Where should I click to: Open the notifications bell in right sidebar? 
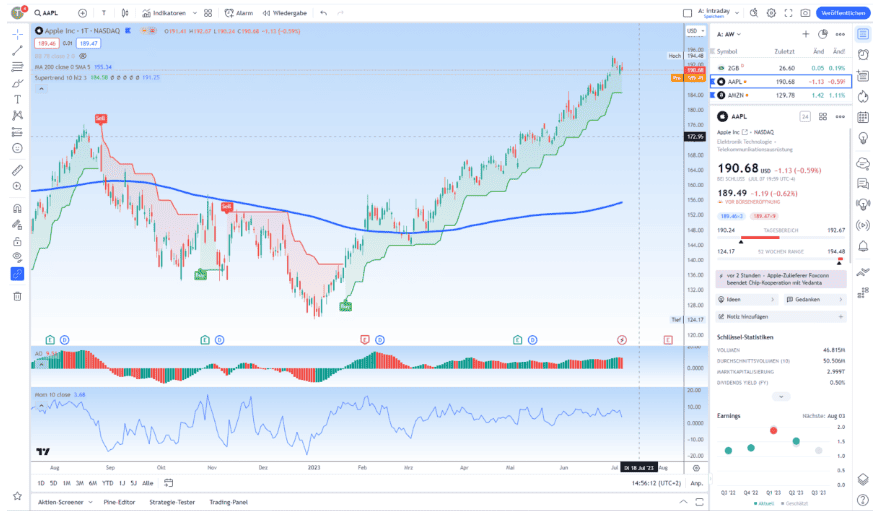(x=863, y=247)
